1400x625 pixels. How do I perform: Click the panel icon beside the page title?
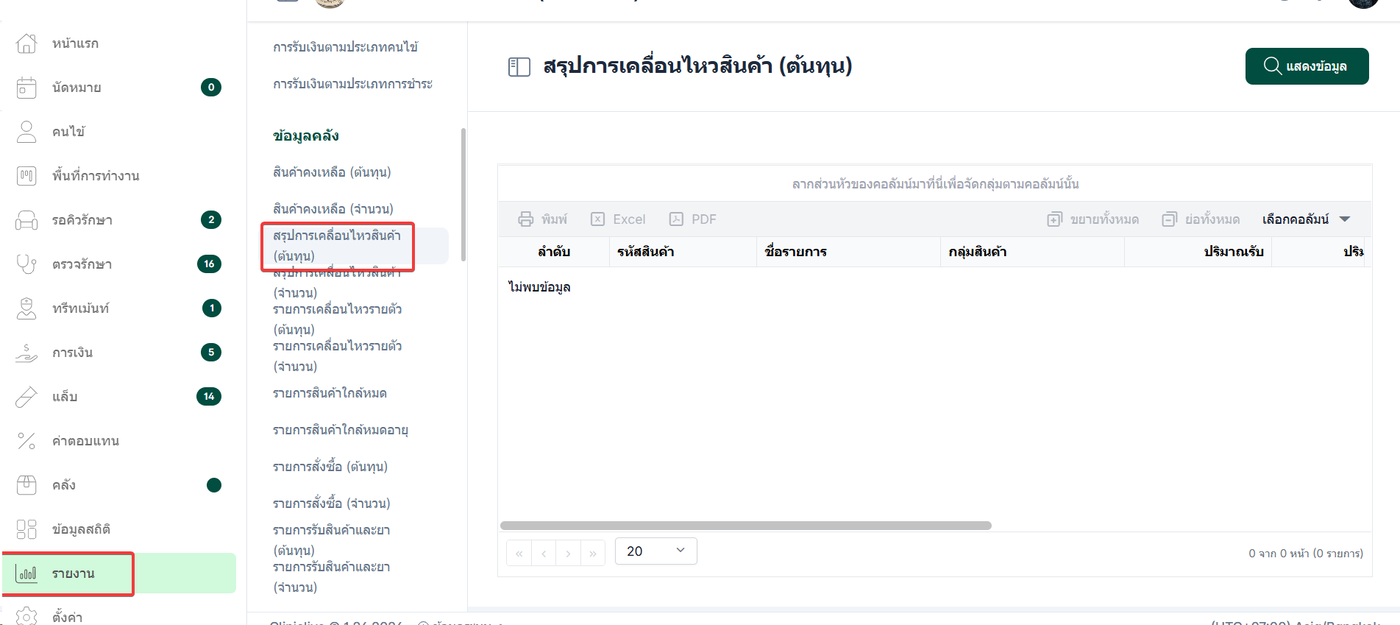pyautogui.click(x=519, y=67)
